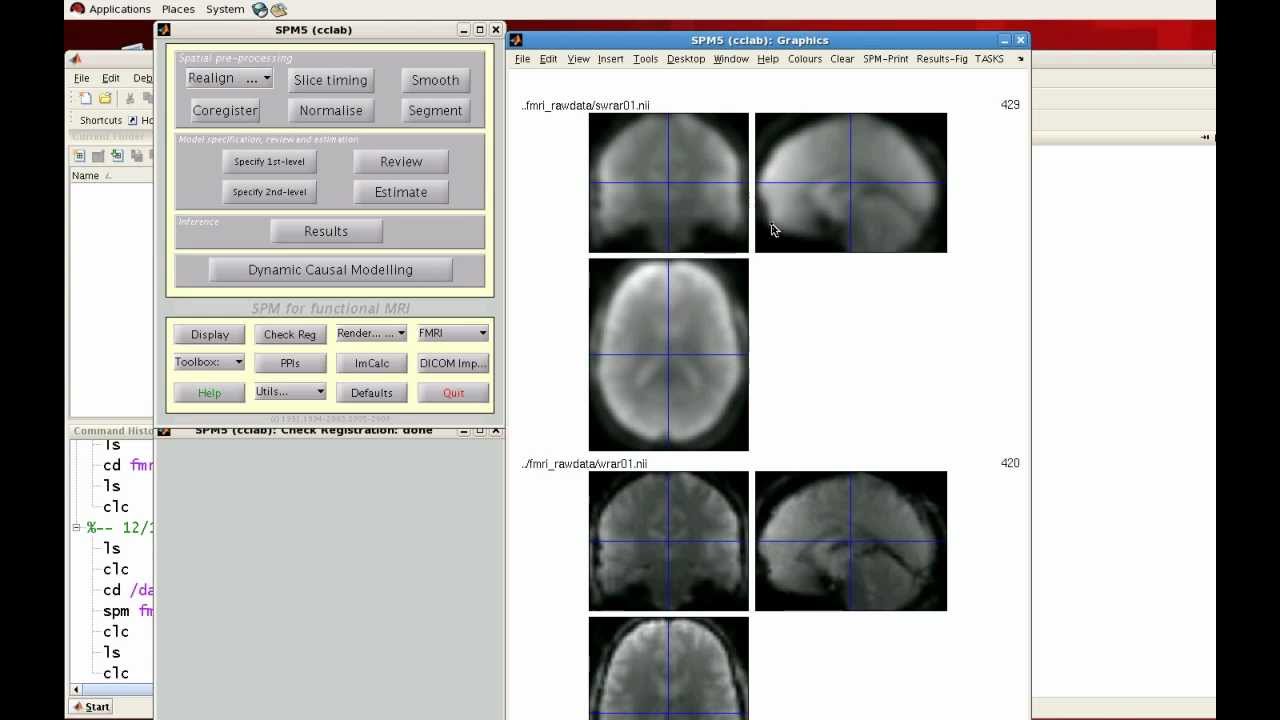The width and height of the screenshot is (1280, 720).
Task: Click Clear in Graphics menu bar
Action: pos(842,59)
